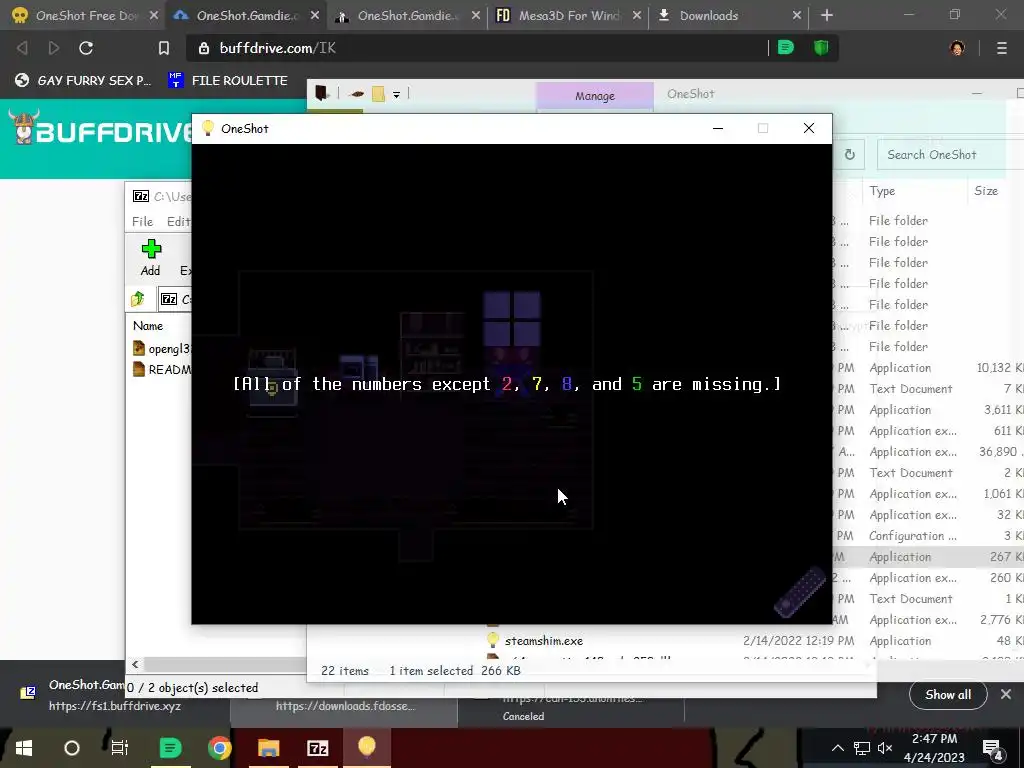Switch to the OneShot Free Download browser tab
The height and width of the screenshot is (768, 1024).
78,15
